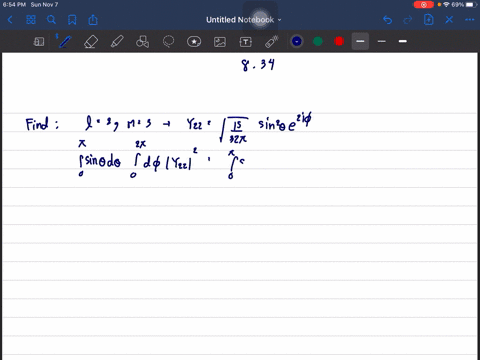This screenshot has width=480, height=360.
Task: Select the Shapes tool
Action: pyautogui.click(x=142, y=42)
